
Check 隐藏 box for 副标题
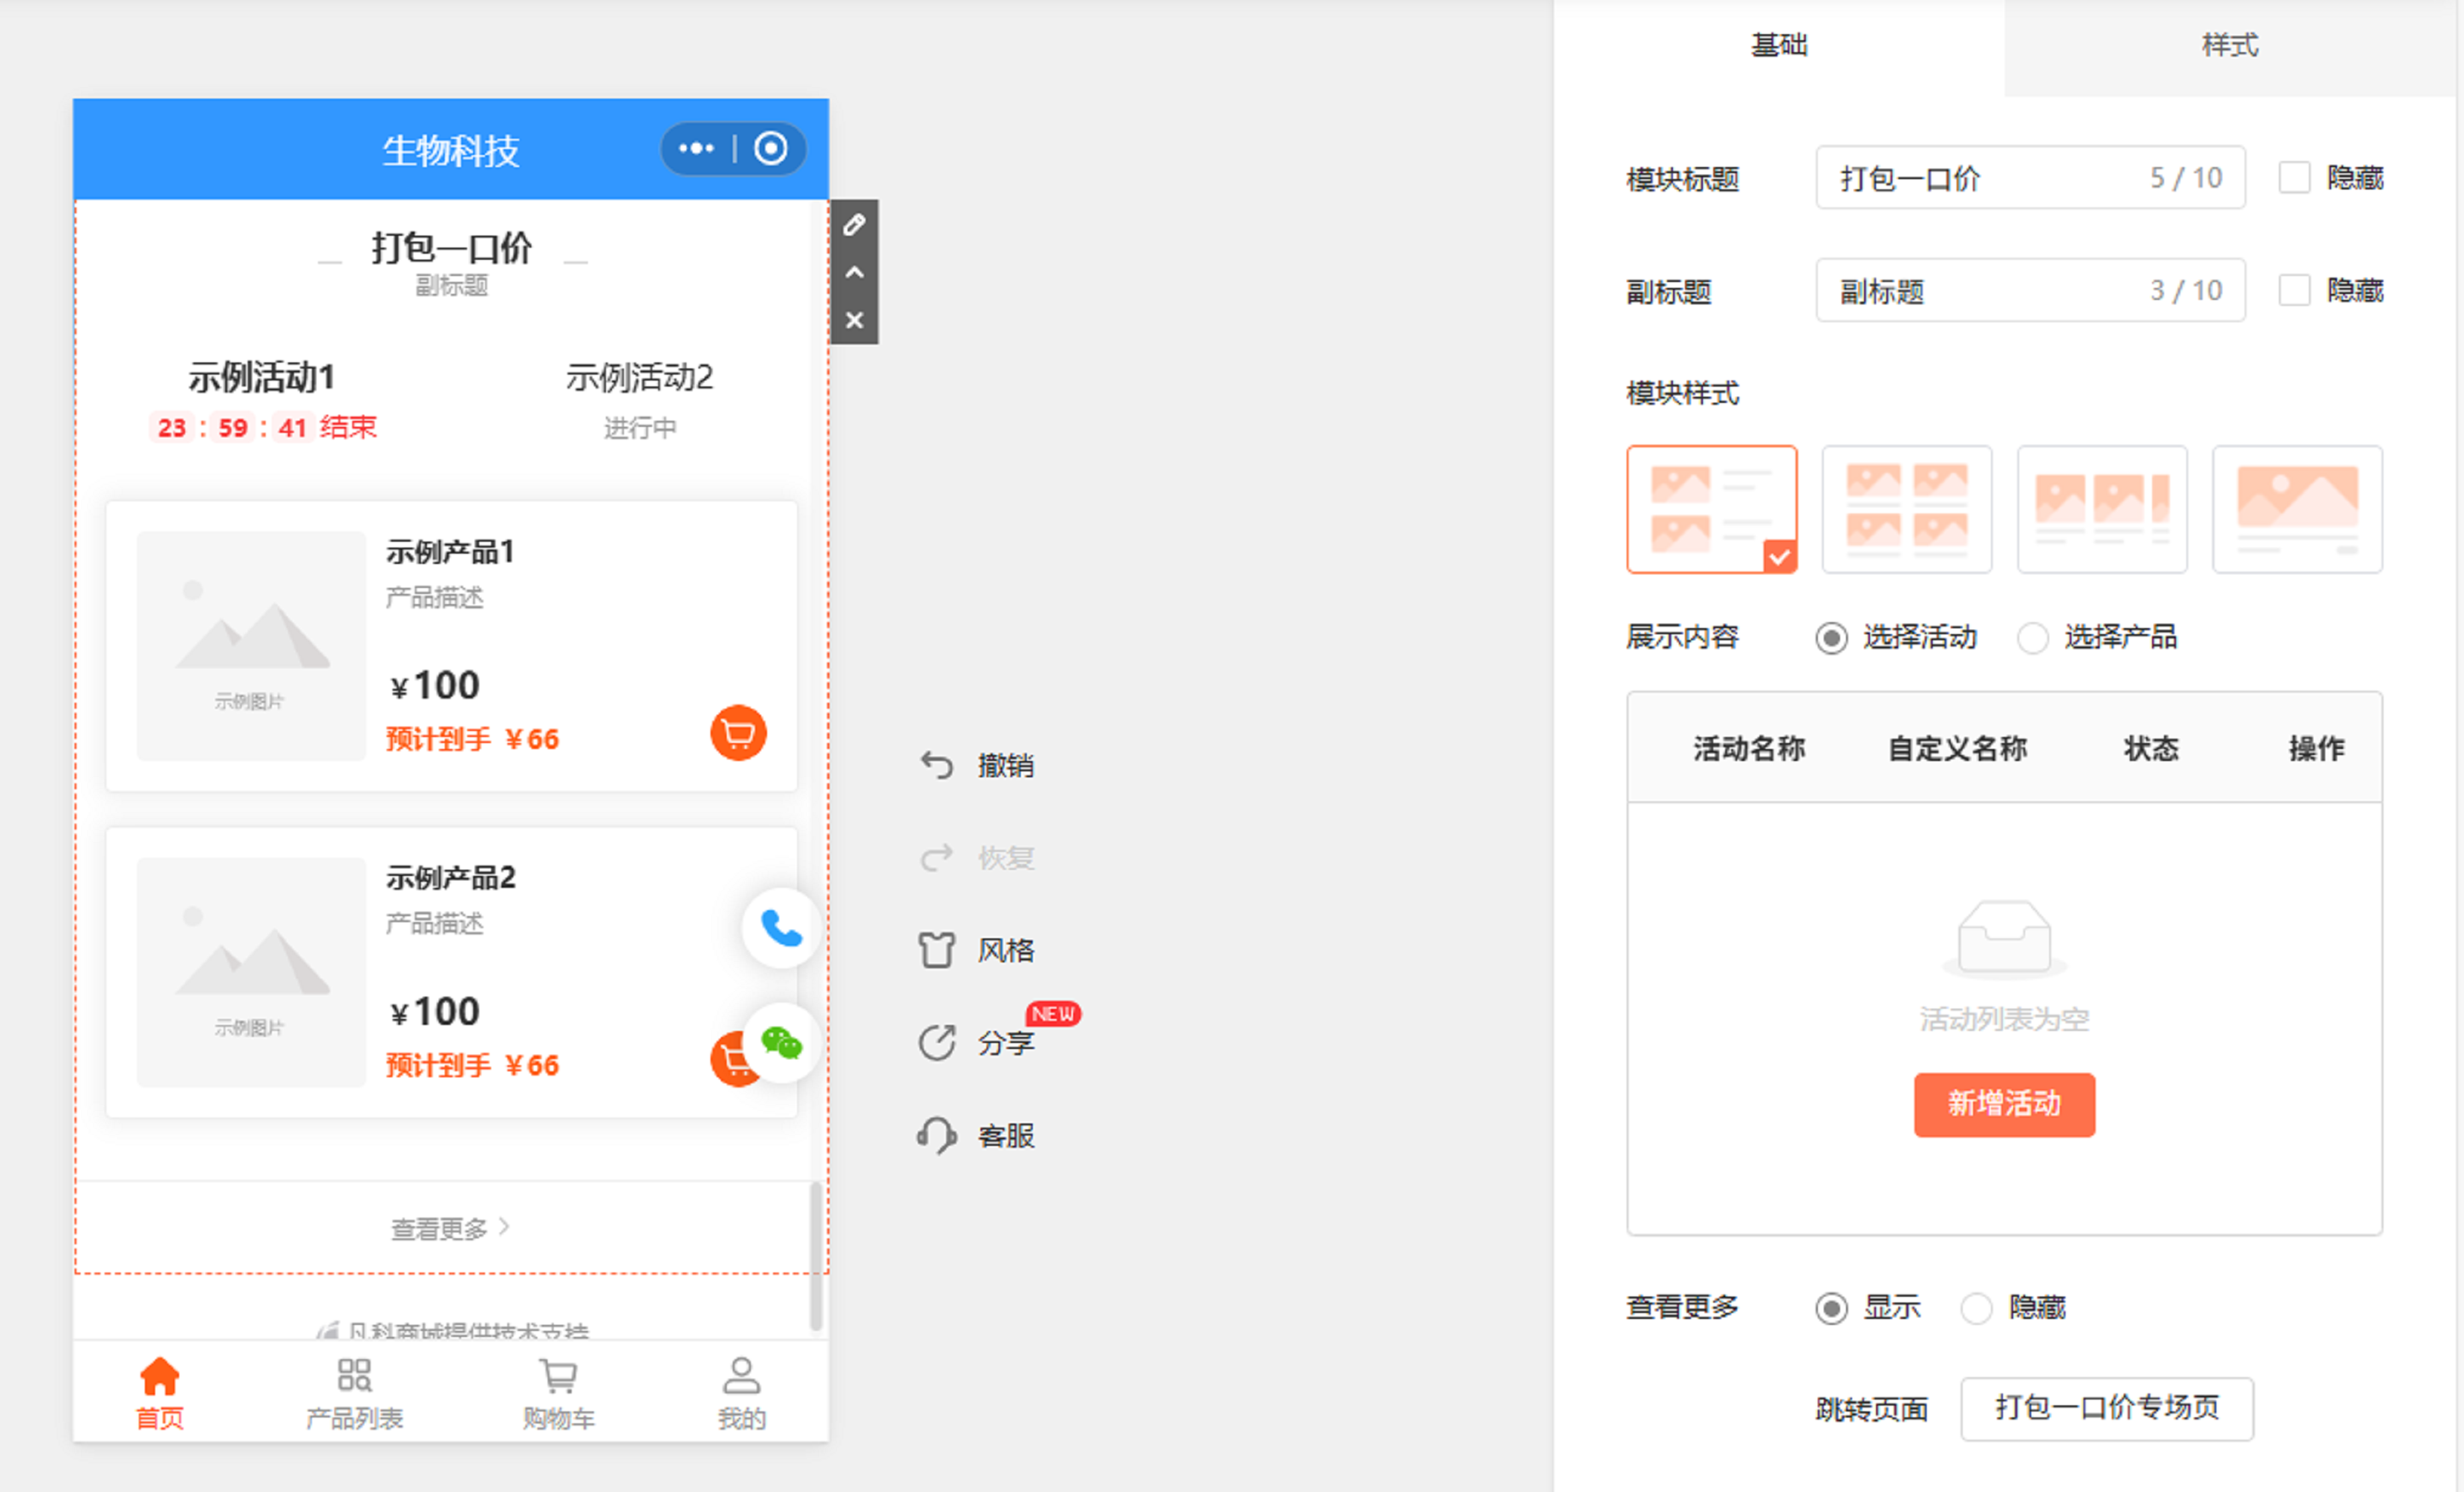click(x=2294, y=291)
